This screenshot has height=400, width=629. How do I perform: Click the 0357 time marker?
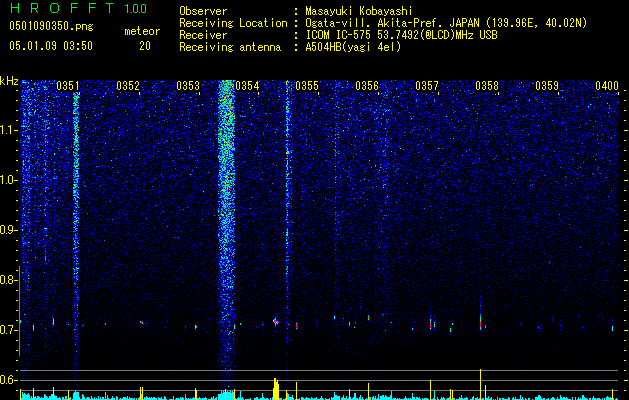click(x=427, y=86)
